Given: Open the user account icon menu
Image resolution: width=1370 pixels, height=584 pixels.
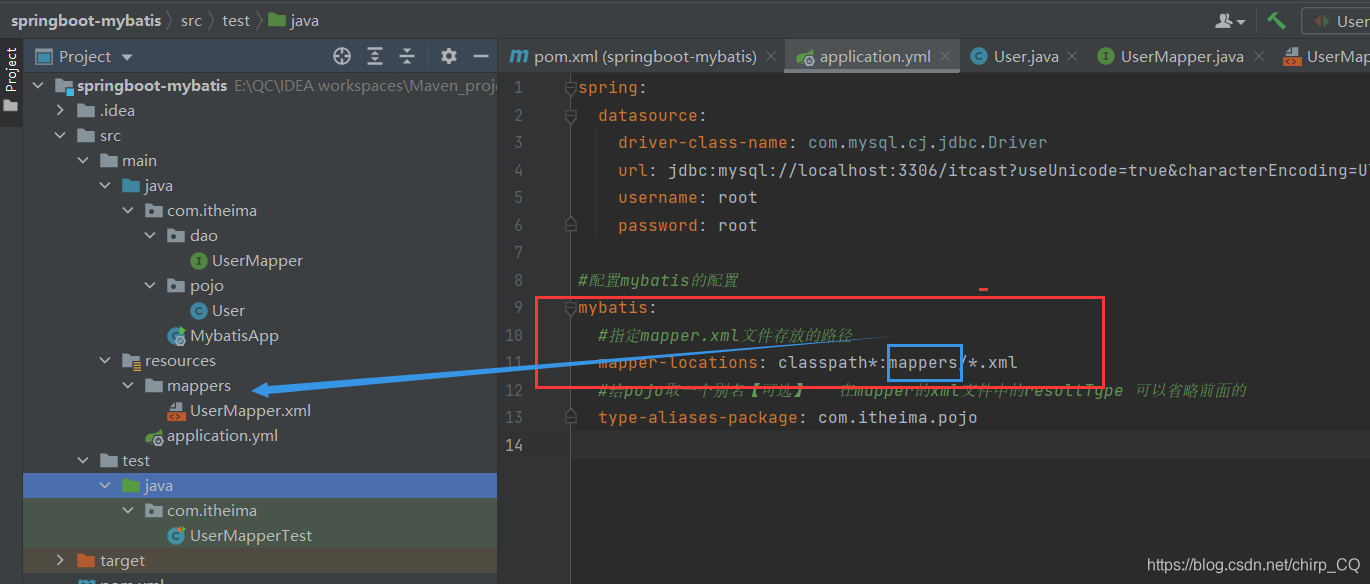Looking at the screenshot, I should coord(1230,21).
